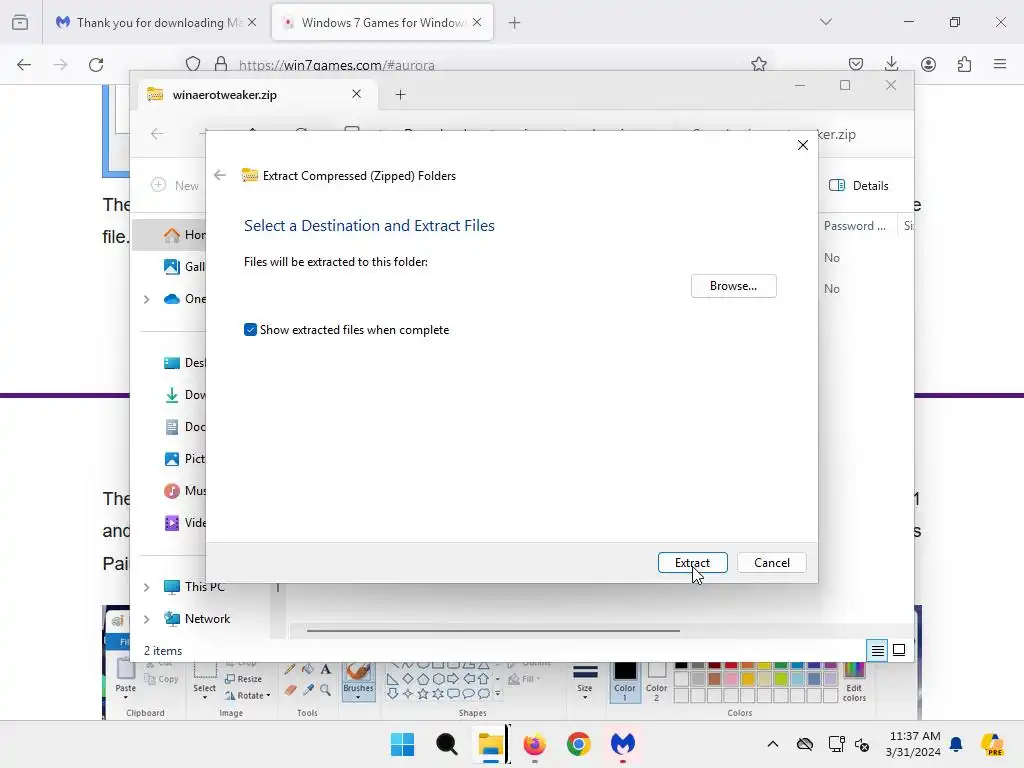Open a new Firefox tab
Image resolution: width=1024 pixels, height=768 pixels.
515,23
